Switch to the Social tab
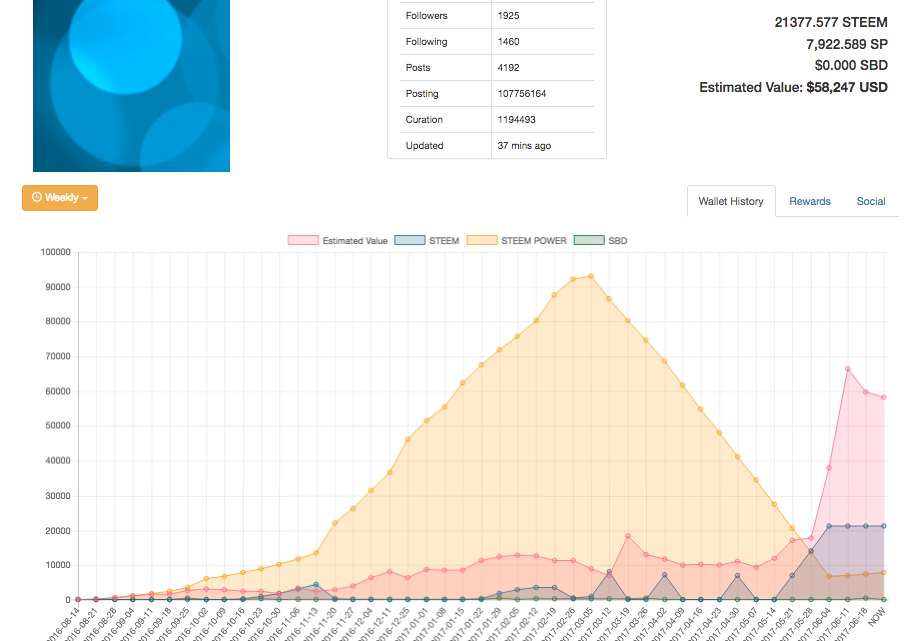Viewport: 919px width, 641px height. [x=870, y=201]
